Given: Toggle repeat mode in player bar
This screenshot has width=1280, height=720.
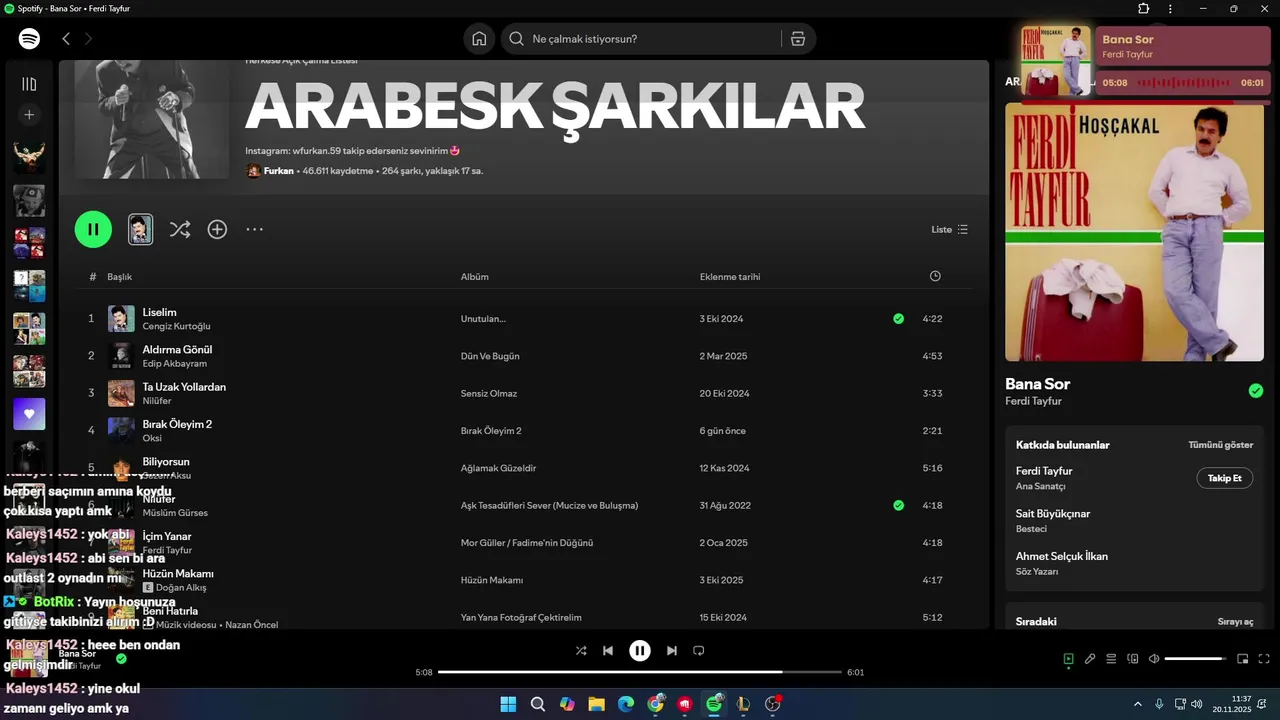Looking at the screenshot, I should pyautogui.click(x=699, y=650).
